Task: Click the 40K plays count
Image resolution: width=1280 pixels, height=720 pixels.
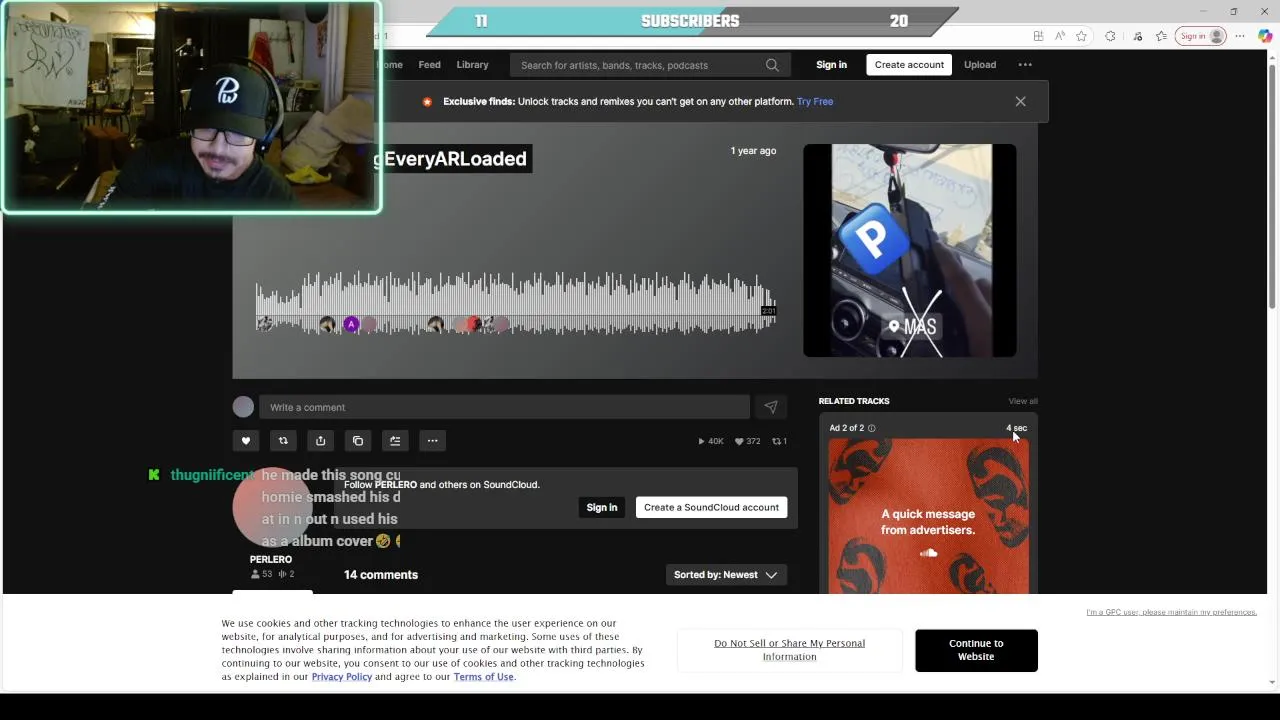Action: point(710,441)
